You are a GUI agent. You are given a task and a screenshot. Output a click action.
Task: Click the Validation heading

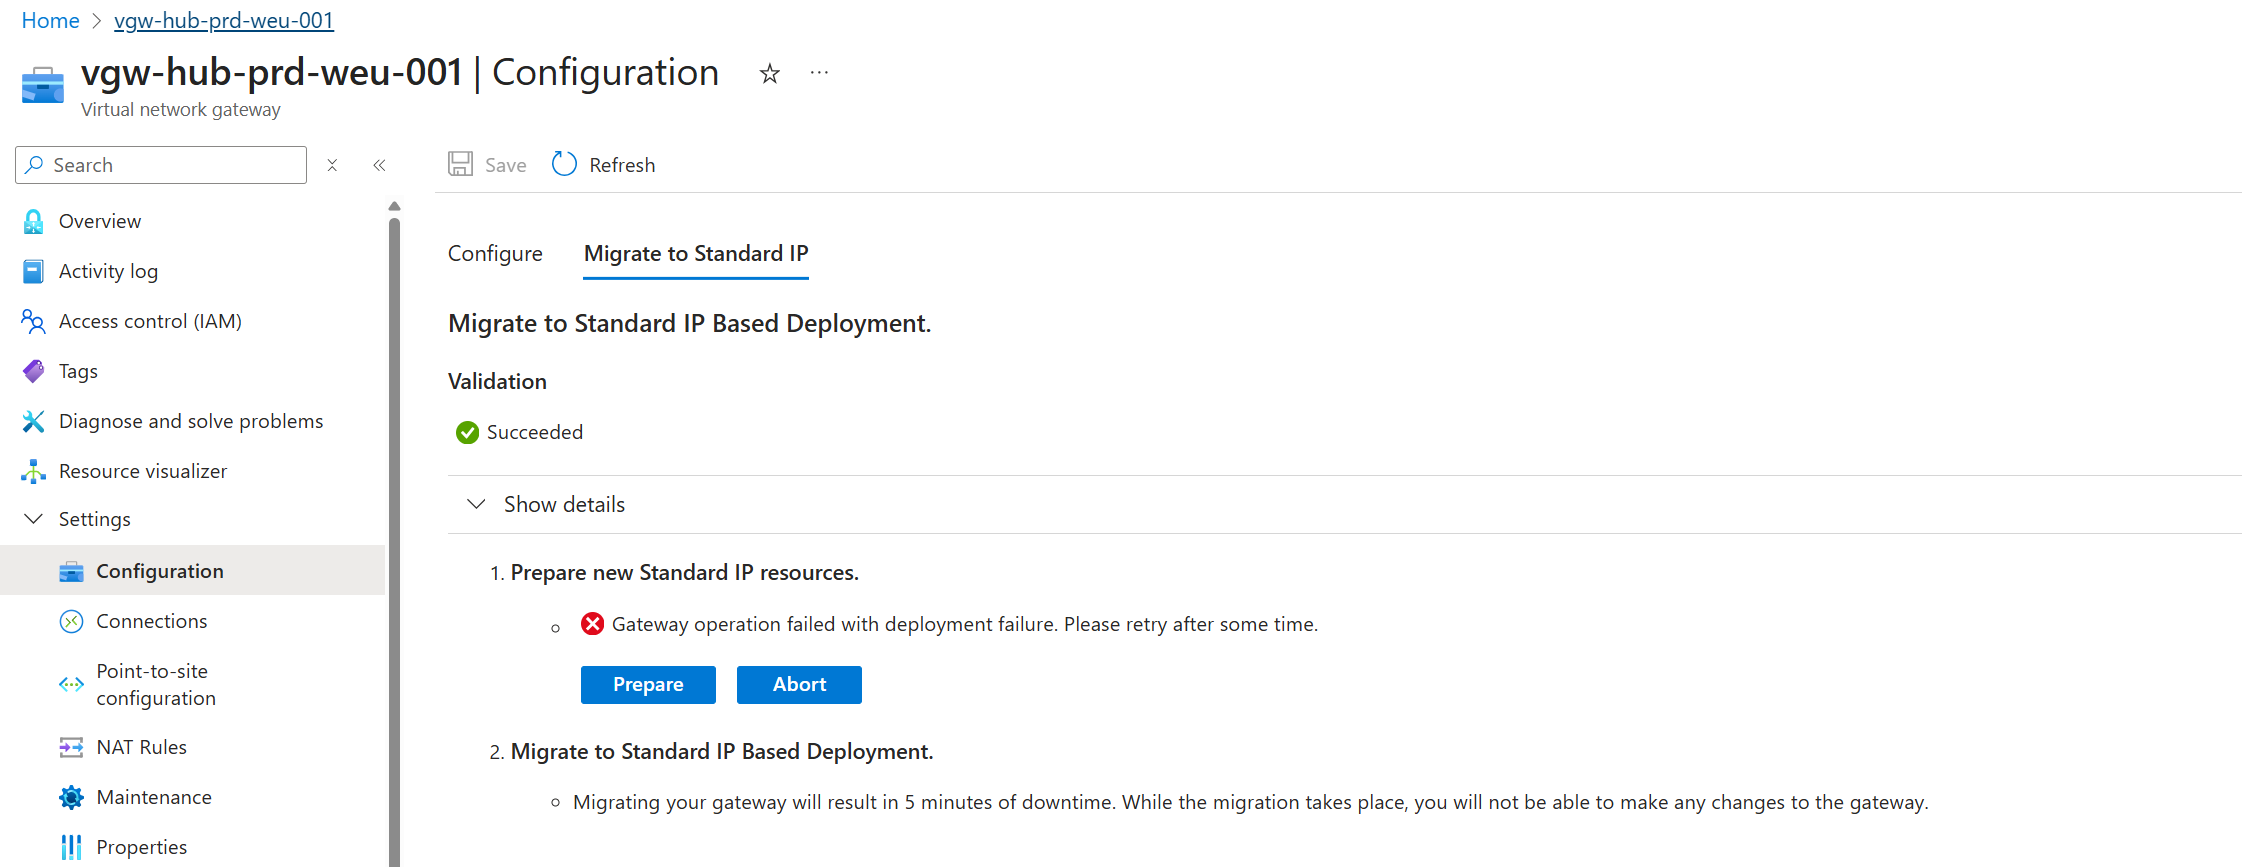pyautogui.click(x=497, y=381)
